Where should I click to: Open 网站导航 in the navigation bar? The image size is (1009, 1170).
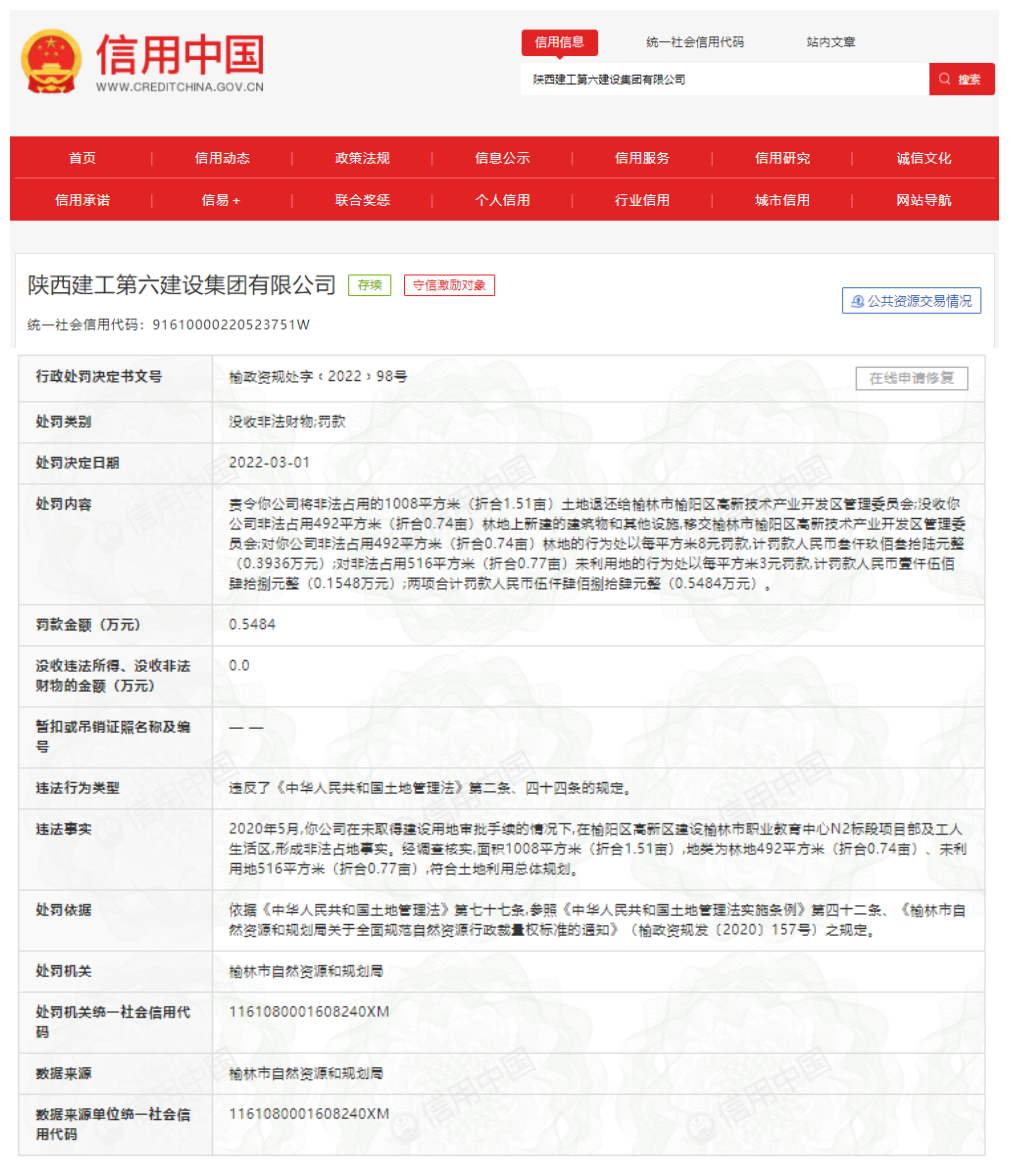point(924,200)
